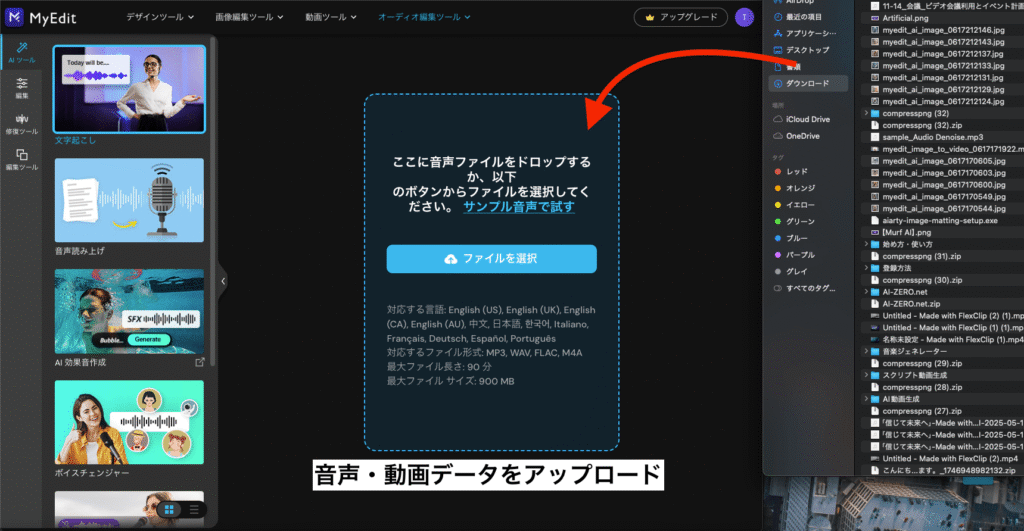1024x531 pixels.
Task: Open the 修復ツール sidebar section
Action: (x=22, y=124)
